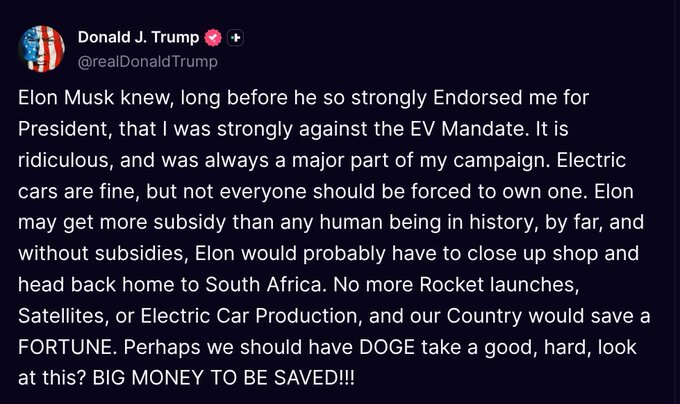680x404 pixels.
Task: Open the @realDonaldTrump handle link
Action: tap(147, 61)
